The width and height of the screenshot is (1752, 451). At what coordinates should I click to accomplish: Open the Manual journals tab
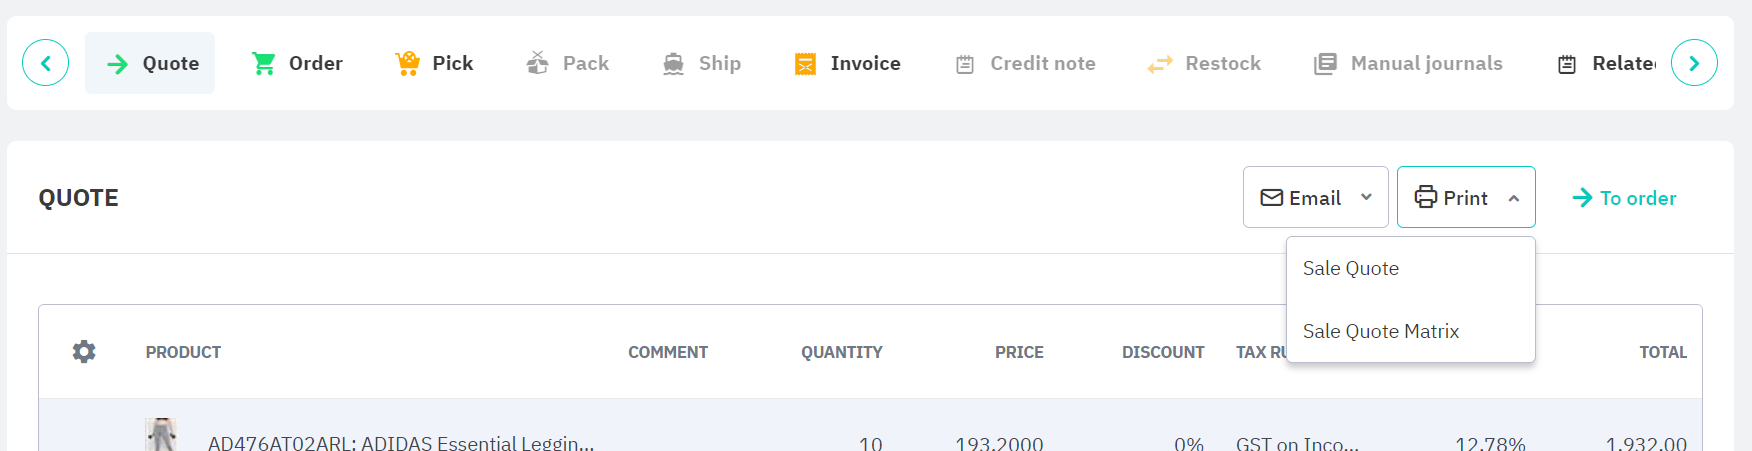tap(1408, 64)
